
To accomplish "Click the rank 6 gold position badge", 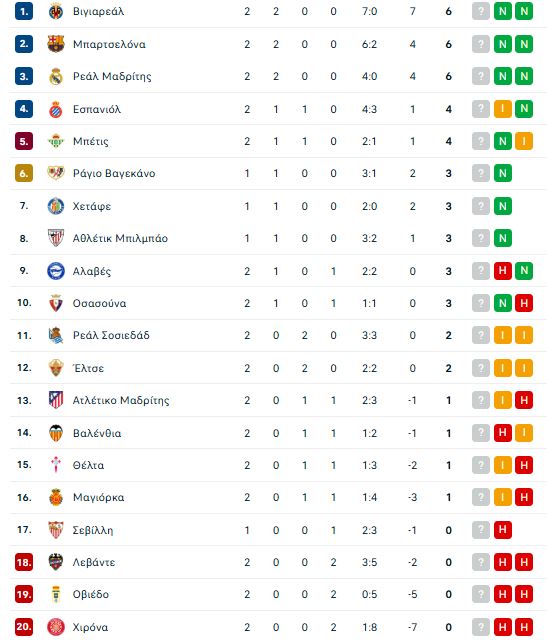I will click(x=24, y=173).
